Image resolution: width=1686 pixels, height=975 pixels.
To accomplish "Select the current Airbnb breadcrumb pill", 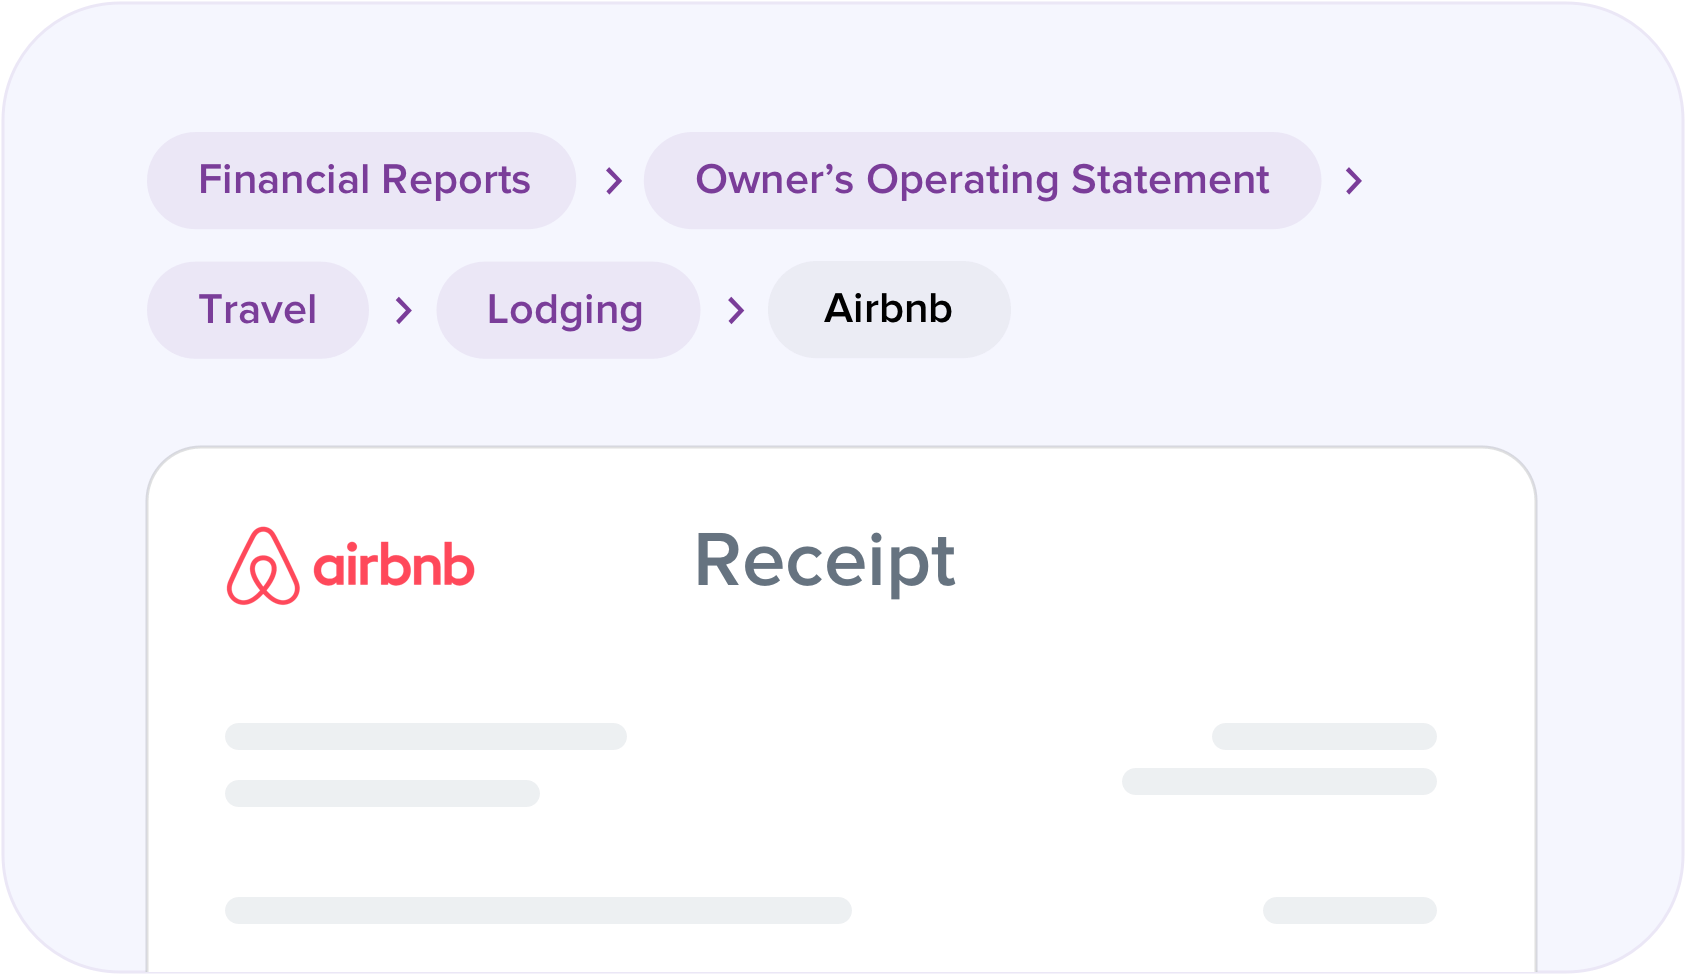I will tap(889, 310).
